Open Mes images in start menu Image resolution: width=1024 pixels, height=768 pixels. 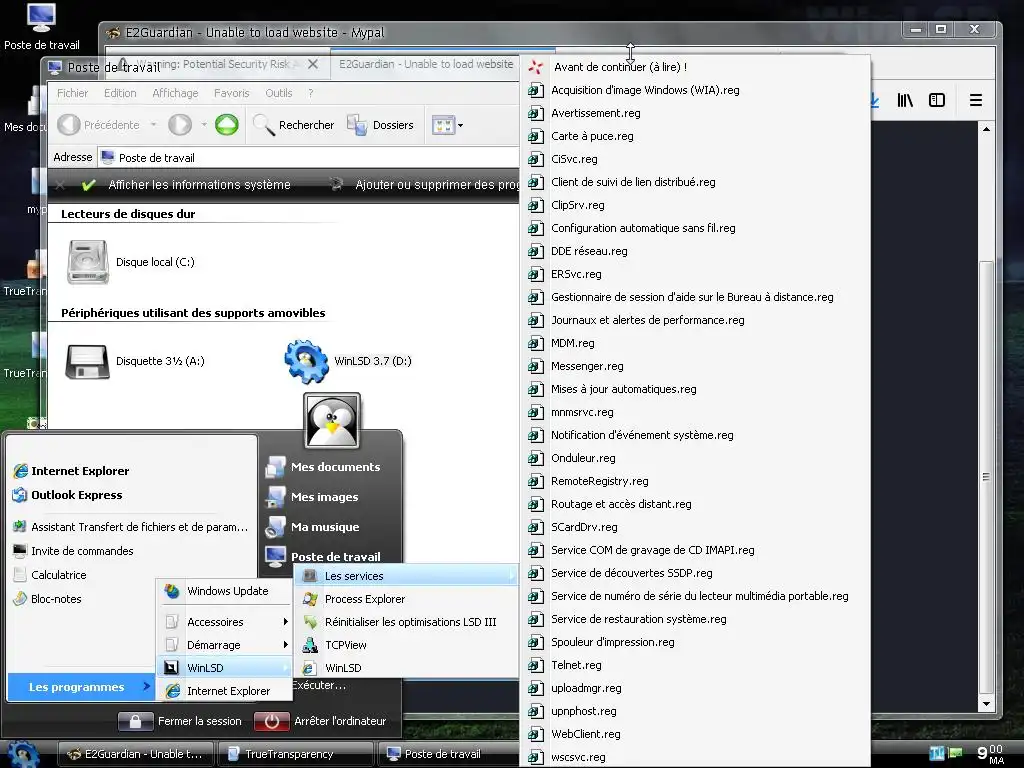(x=313, y=497)
